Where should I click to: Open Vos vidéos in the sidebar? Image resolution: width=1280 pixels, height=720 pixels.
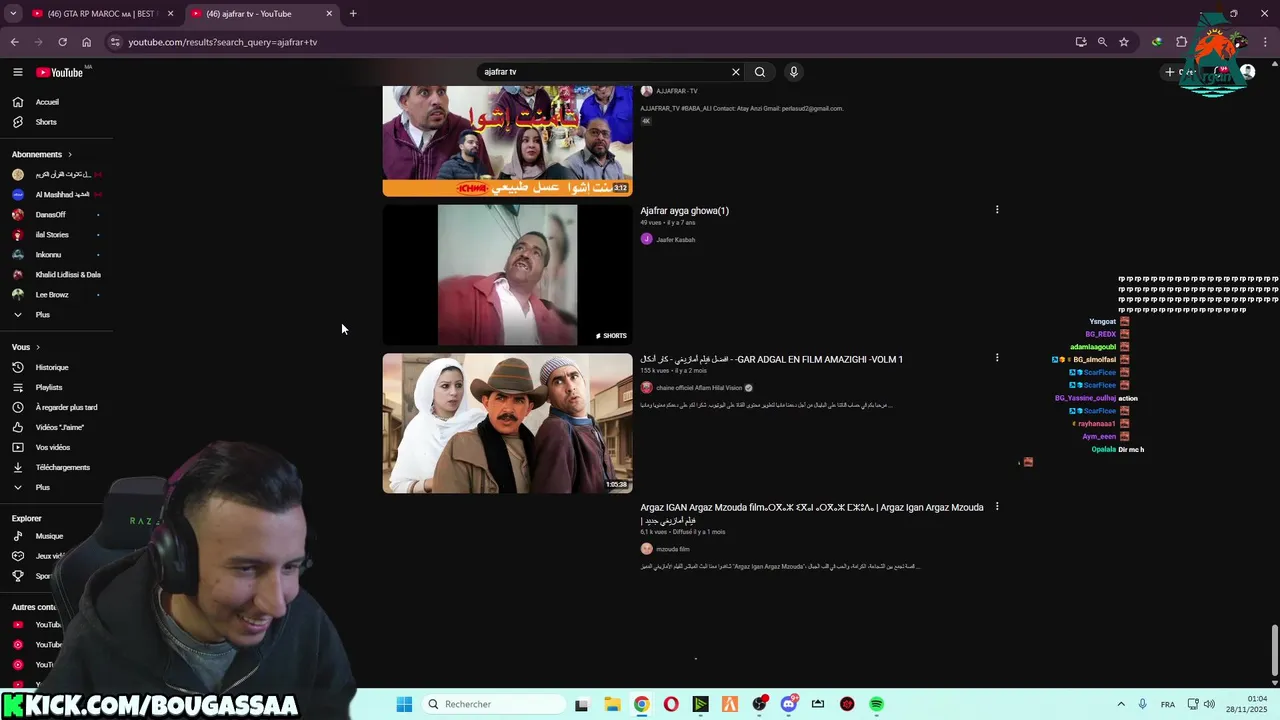[x=53, y=447]
